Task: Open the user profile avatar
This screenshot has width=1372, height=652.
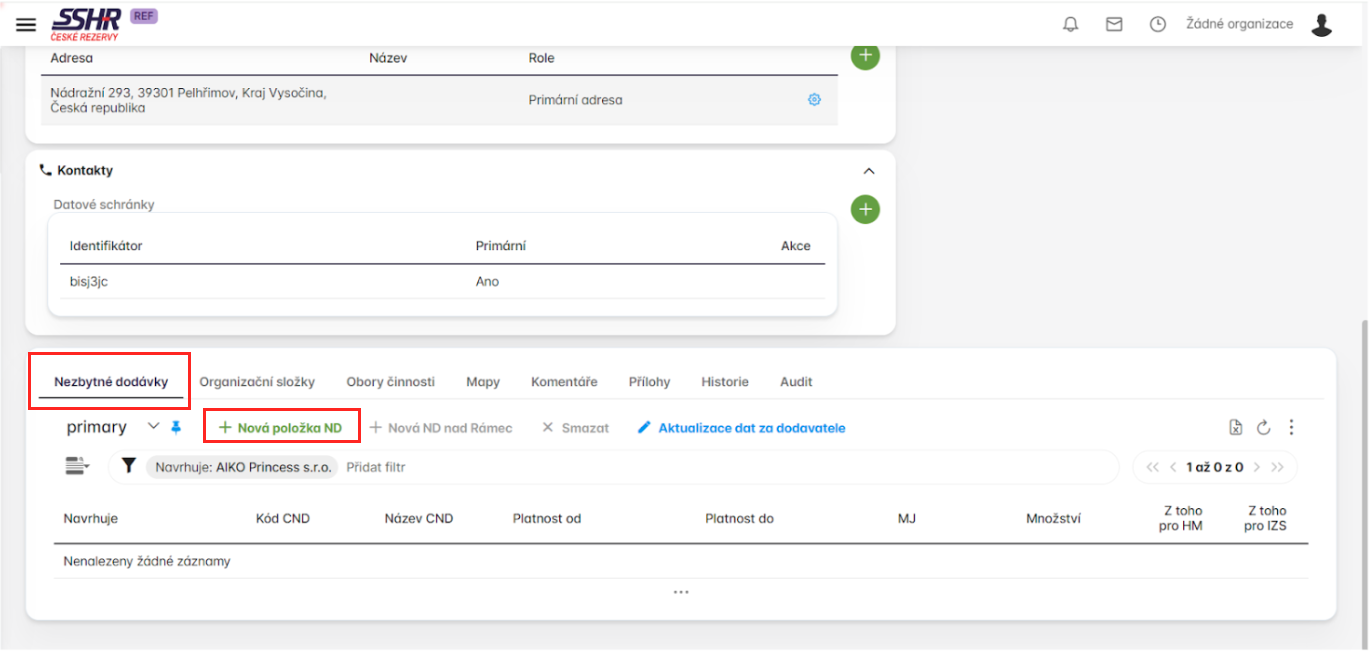Action: [1322, 25]
